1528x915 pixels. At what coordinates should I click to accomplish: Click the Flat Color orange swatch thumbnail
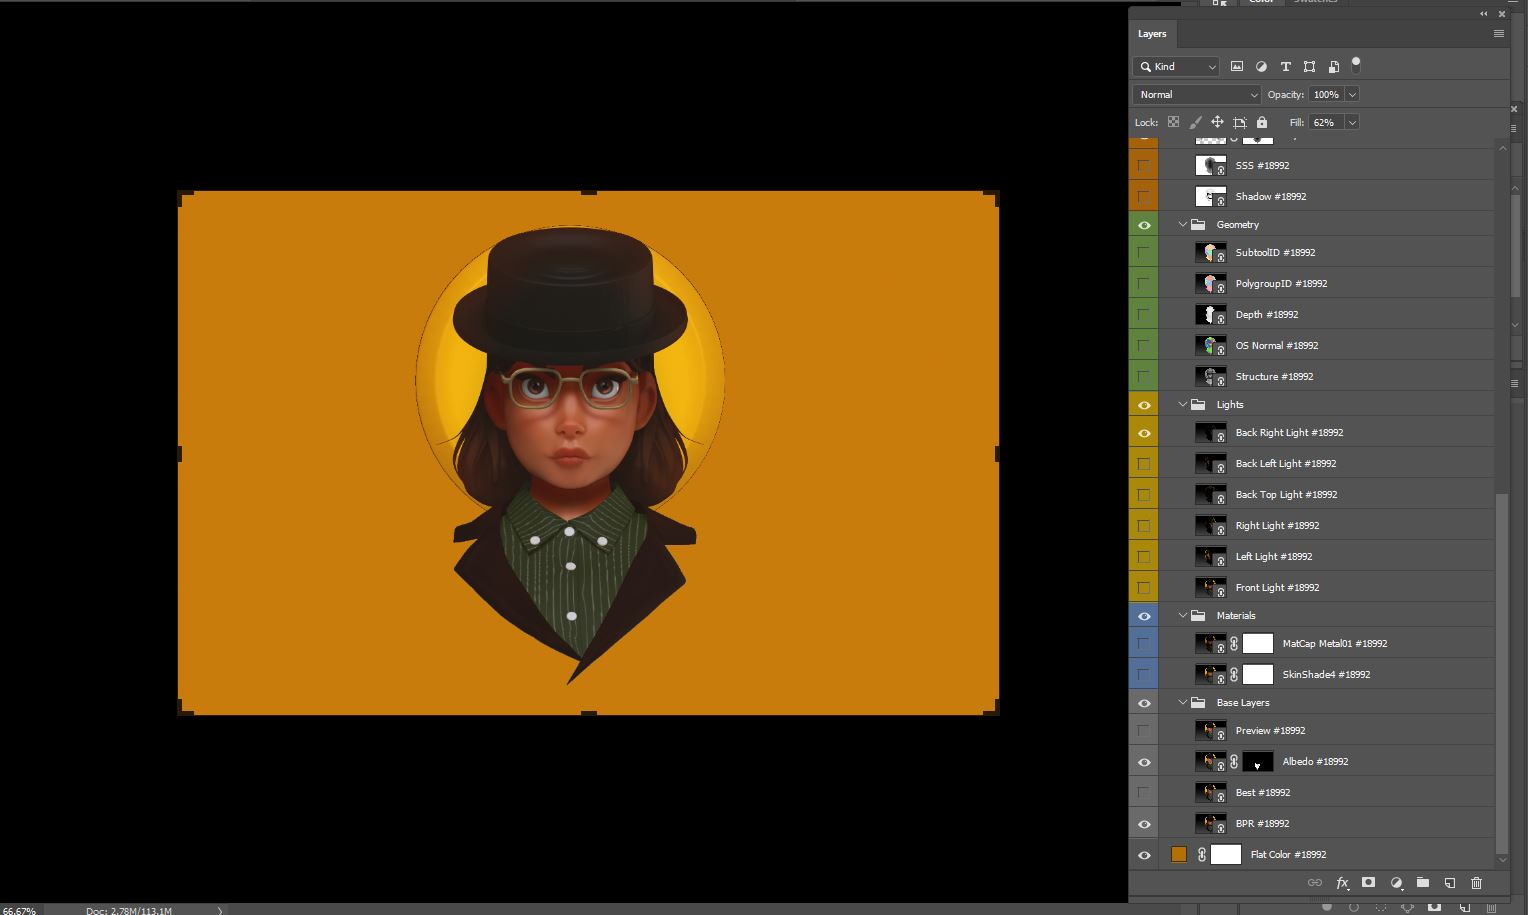pyautogui.click(x=1179, y=855)
